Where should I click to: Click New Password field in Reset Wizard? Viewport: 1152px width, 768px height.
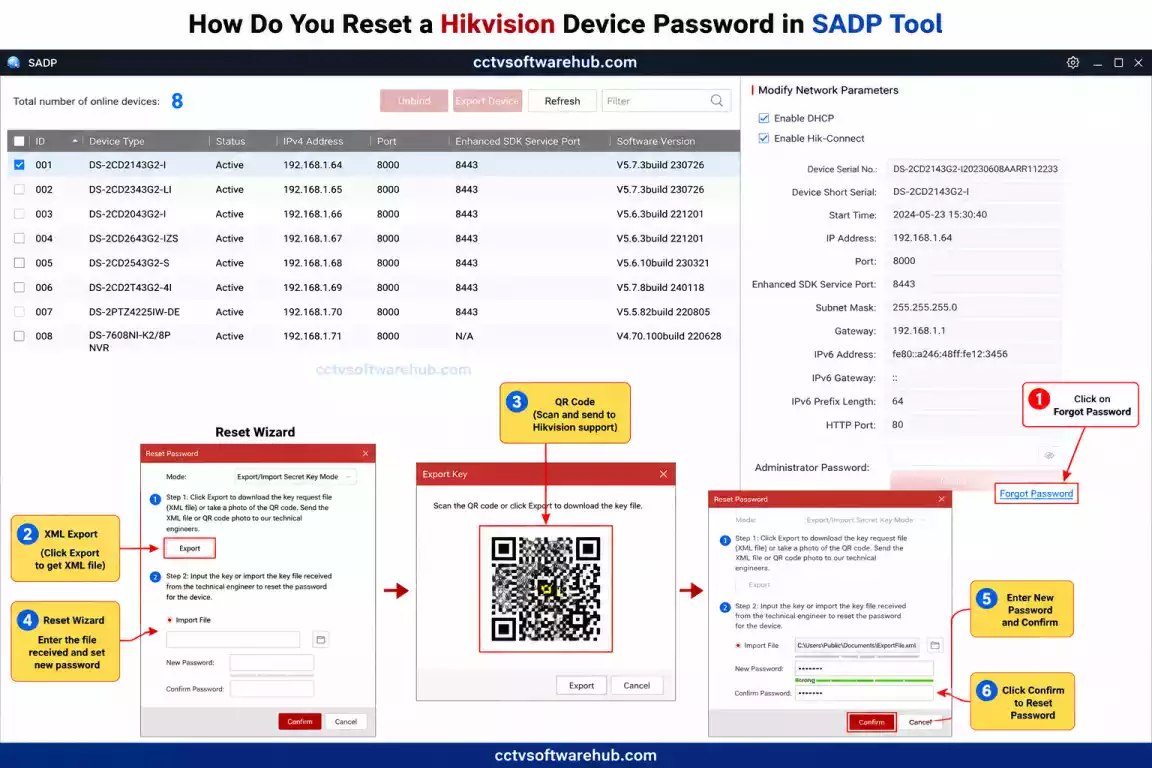pyautogui.click(x=272, y=663)
